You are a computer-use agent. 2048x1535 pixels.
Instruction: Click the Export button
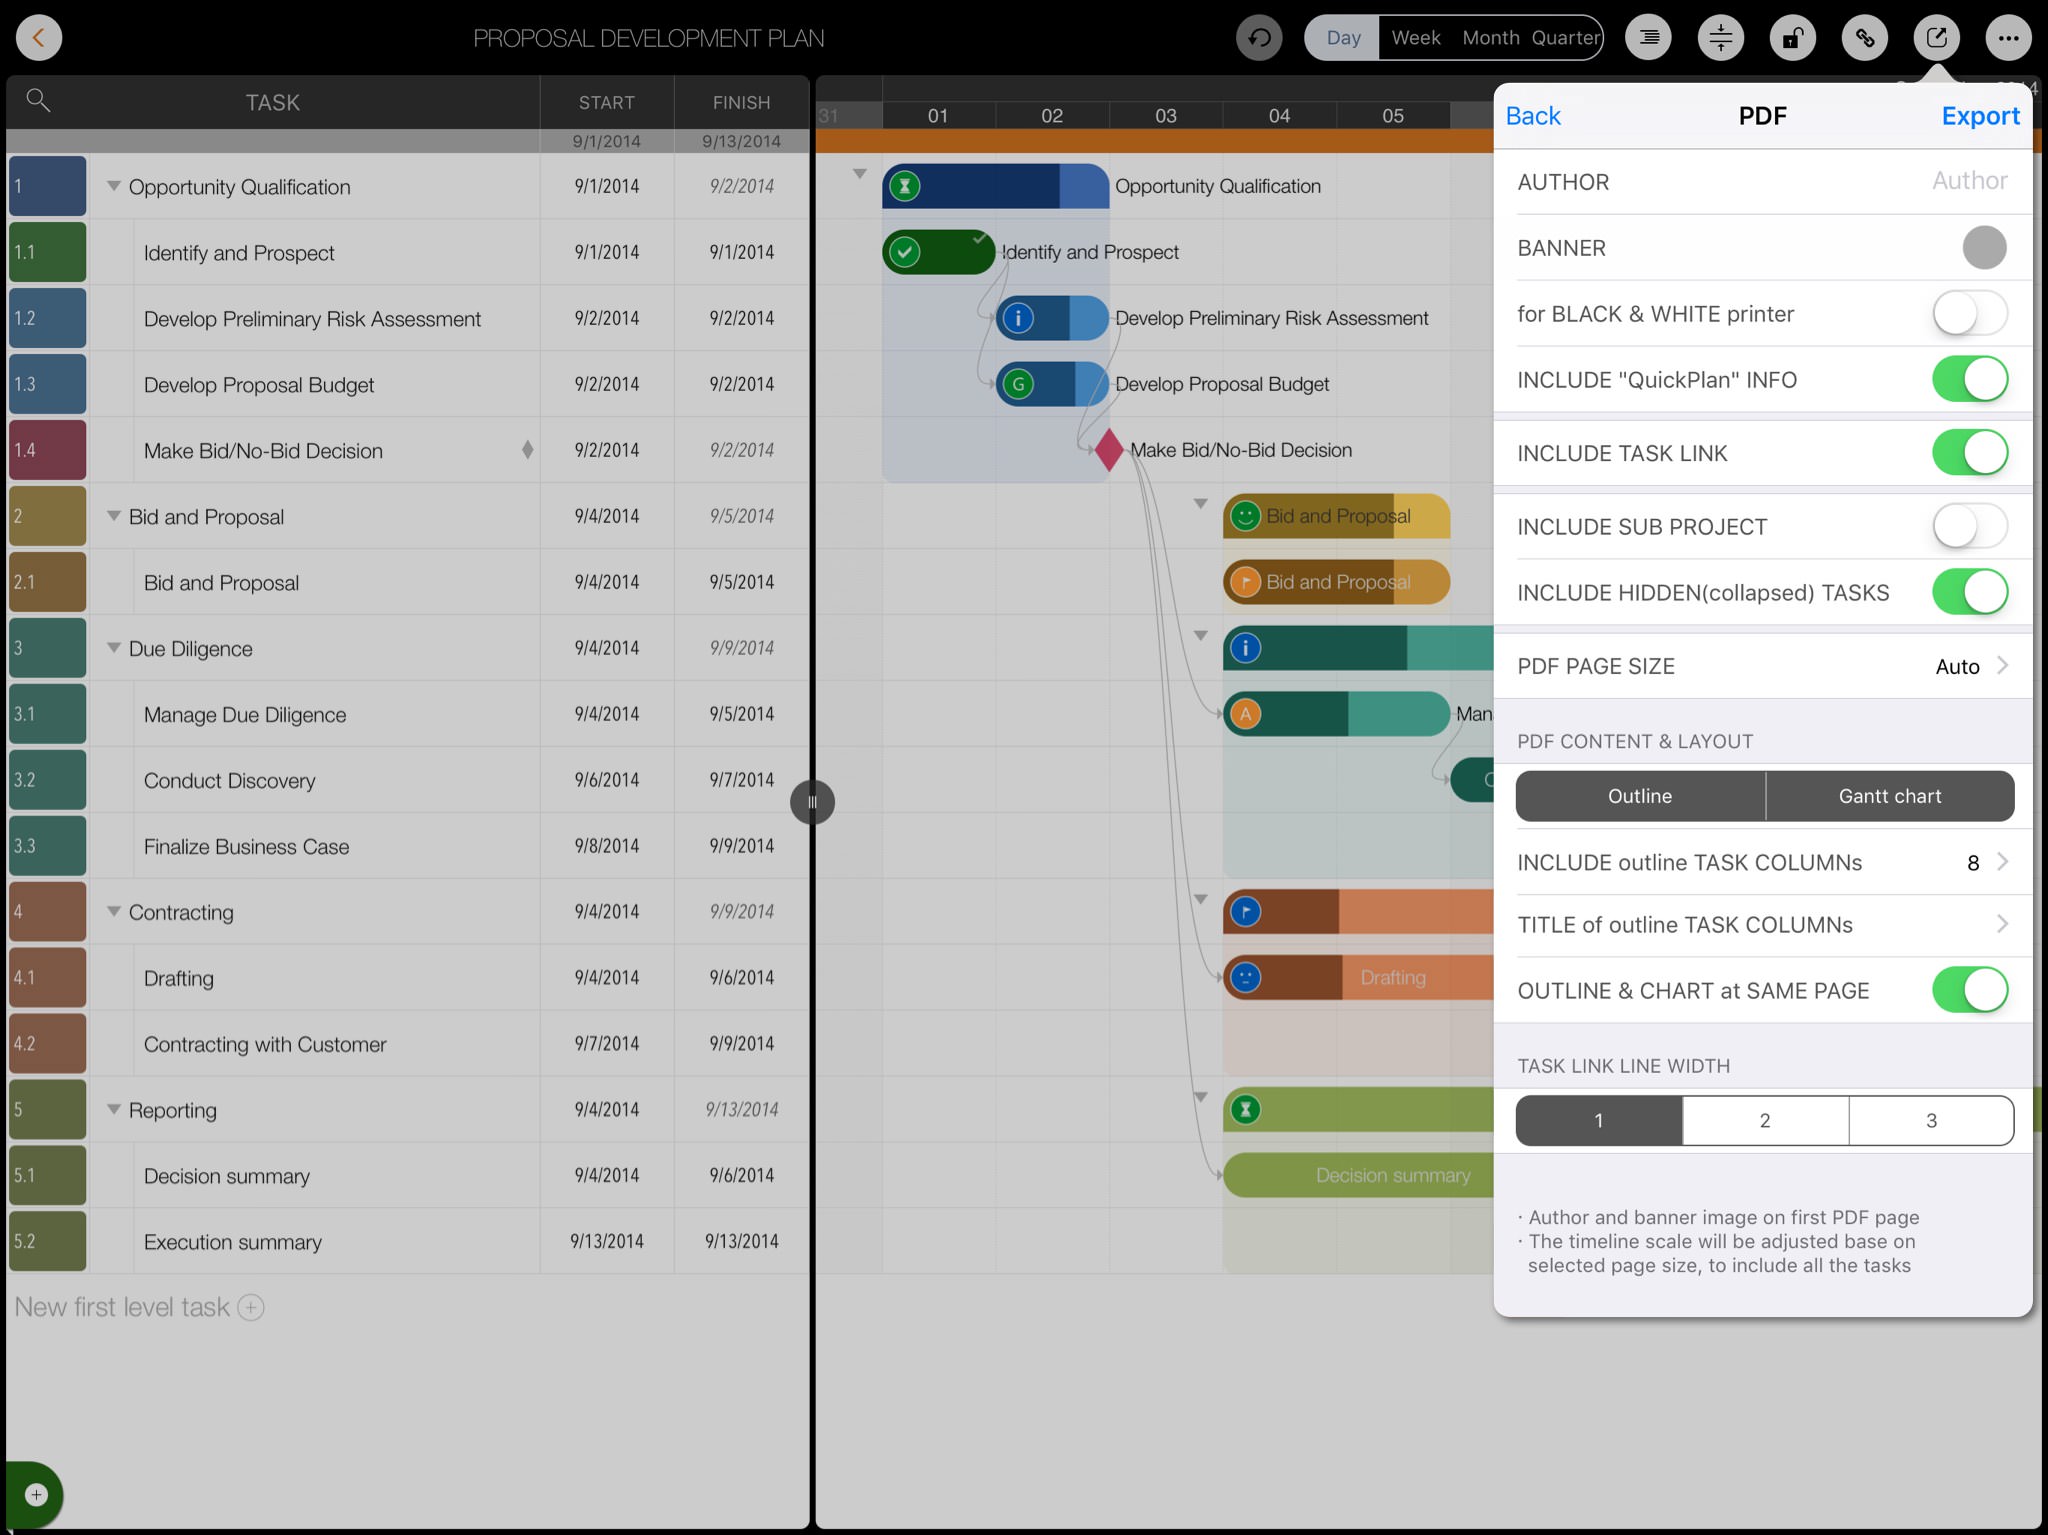click(1980, 116)
